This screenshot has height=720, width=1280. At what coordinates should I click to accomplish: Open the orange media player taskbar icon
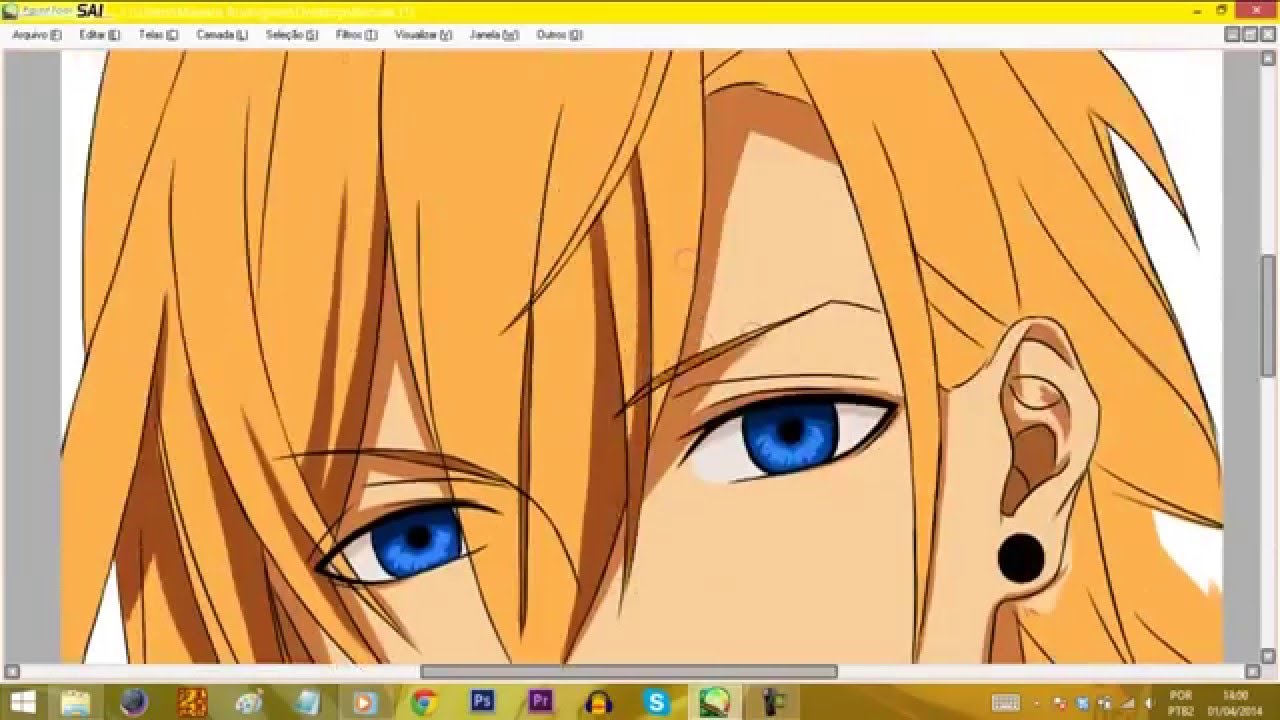click(366, 702)
